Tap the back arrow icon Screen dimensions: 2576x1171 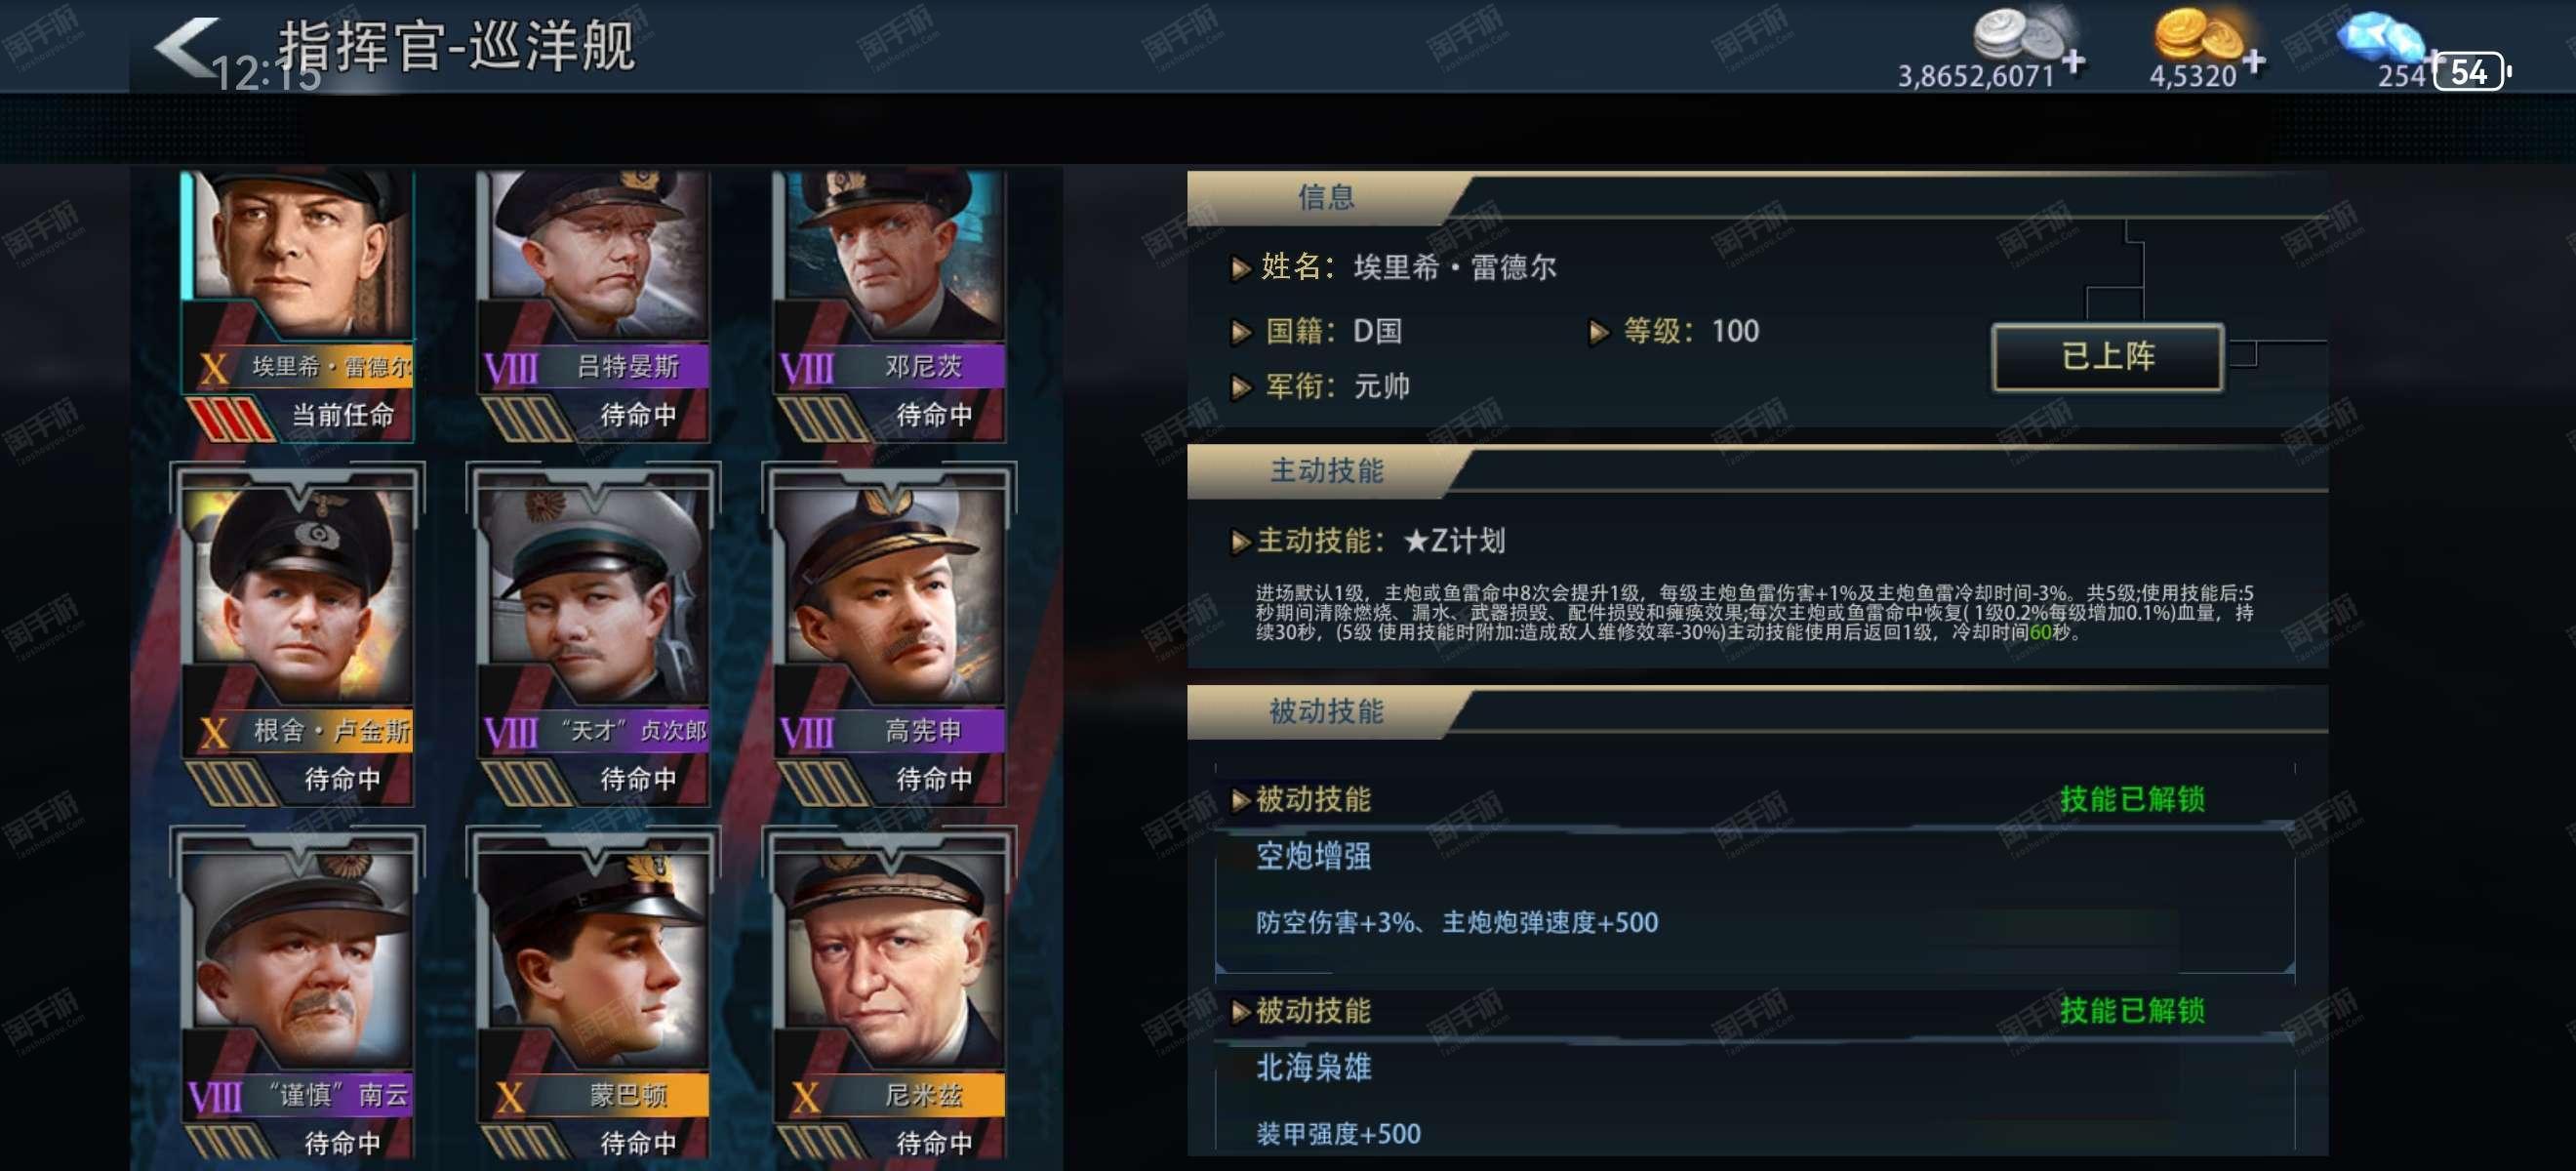pyautogui.click(x=186, y=46)
